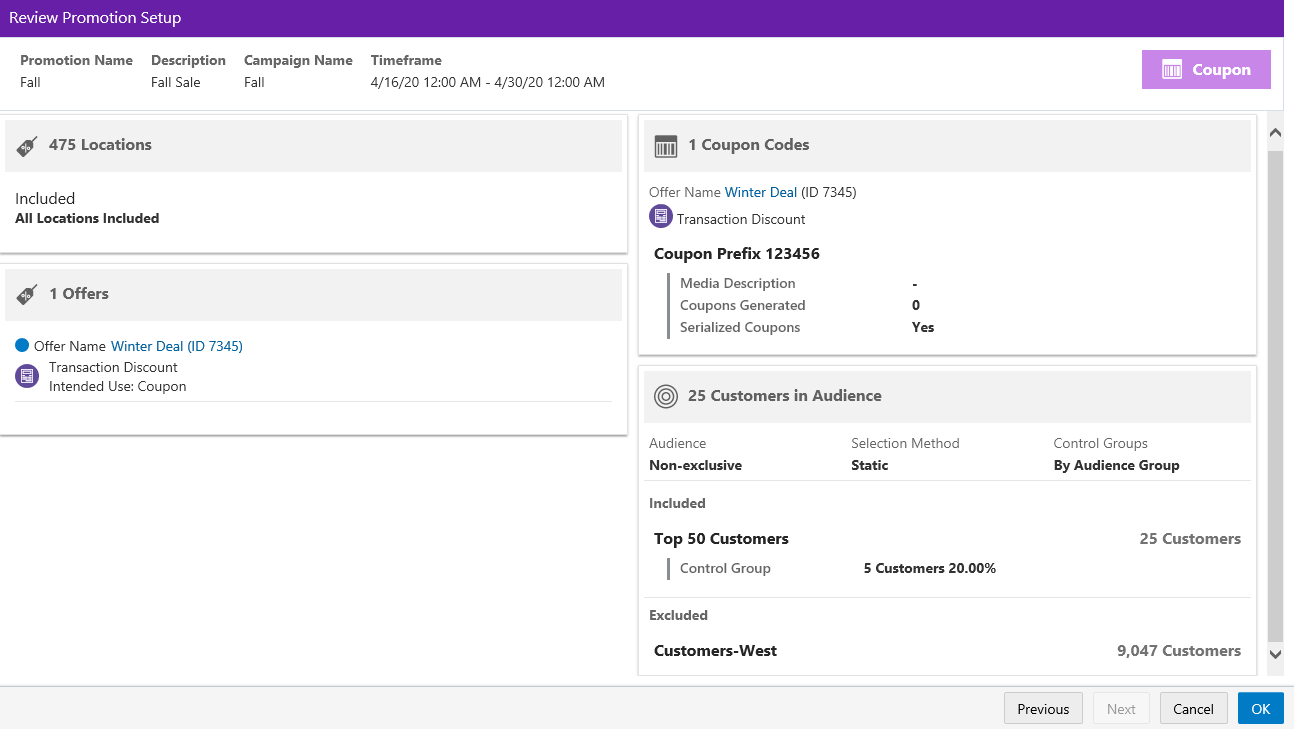Click the barcode icon on Coupon button
This screenshot has height=730, width=1294.
point(1172,70)
